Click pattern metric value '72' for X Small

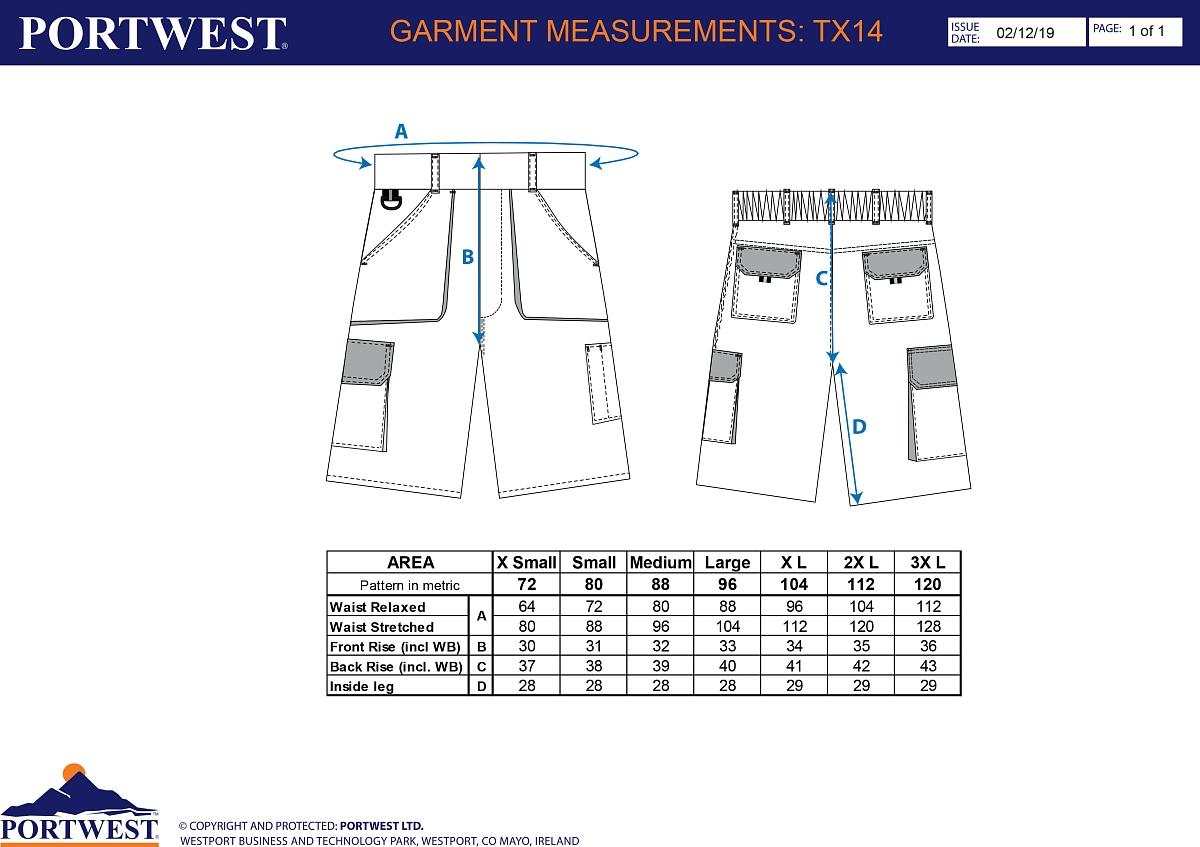(527, 585)
